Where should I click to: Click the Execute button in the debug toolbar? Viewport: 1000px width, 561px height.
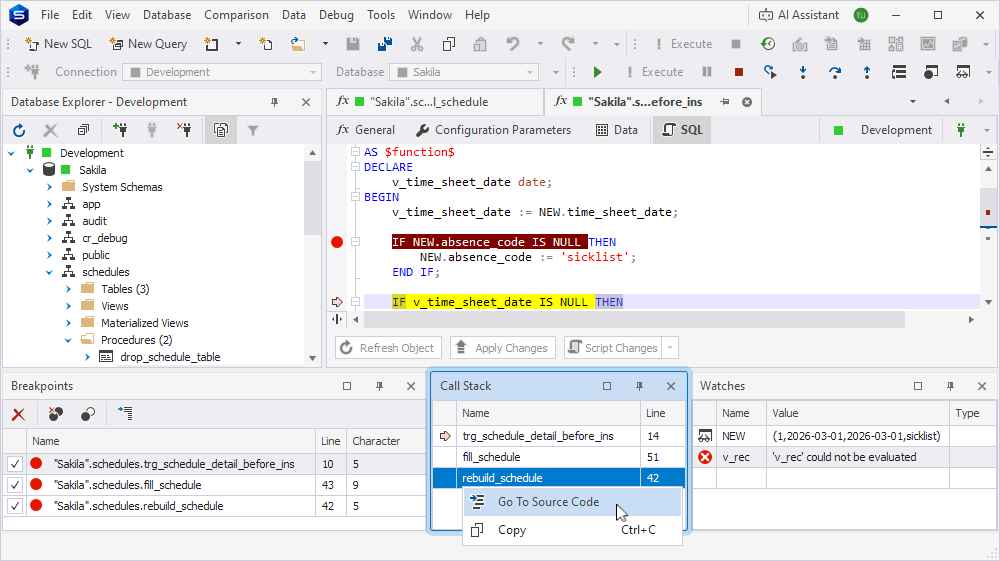tap(656, 72)
